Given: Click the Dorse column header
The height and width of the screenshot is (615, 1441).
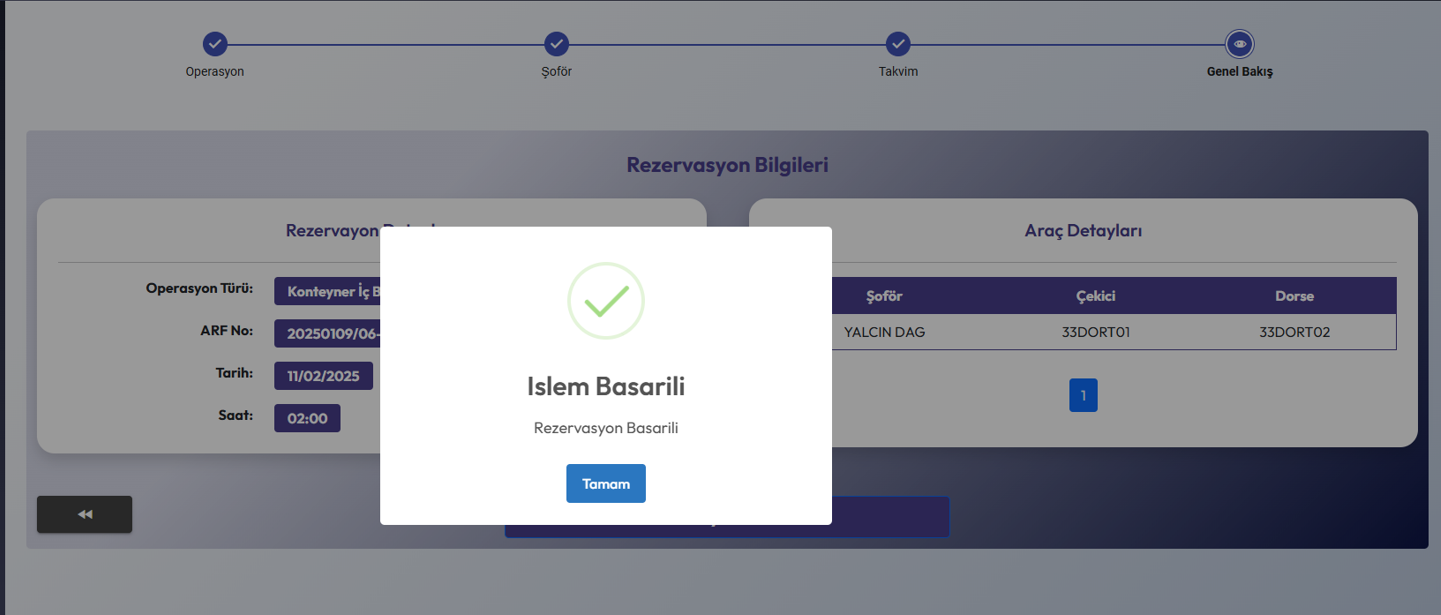Looking at the screenshot, I should click(x=1294, y=296).
